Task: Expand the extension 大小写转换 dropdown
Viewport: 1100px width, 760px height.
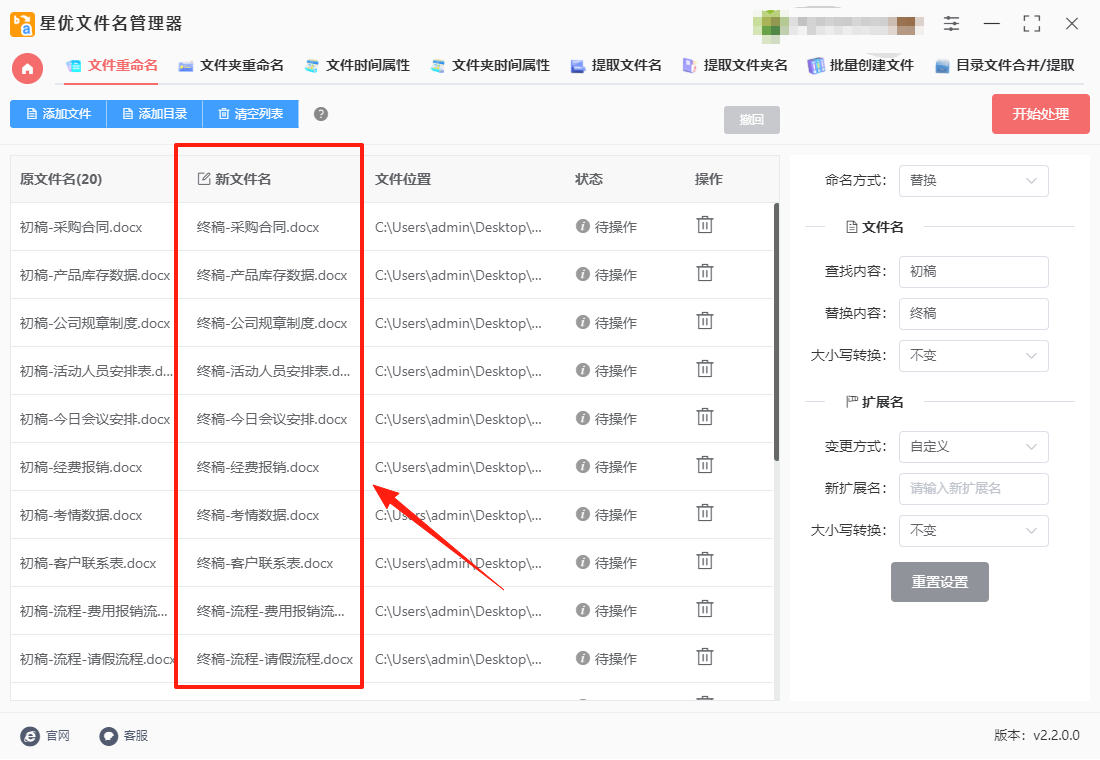Action: pos(974,531)
